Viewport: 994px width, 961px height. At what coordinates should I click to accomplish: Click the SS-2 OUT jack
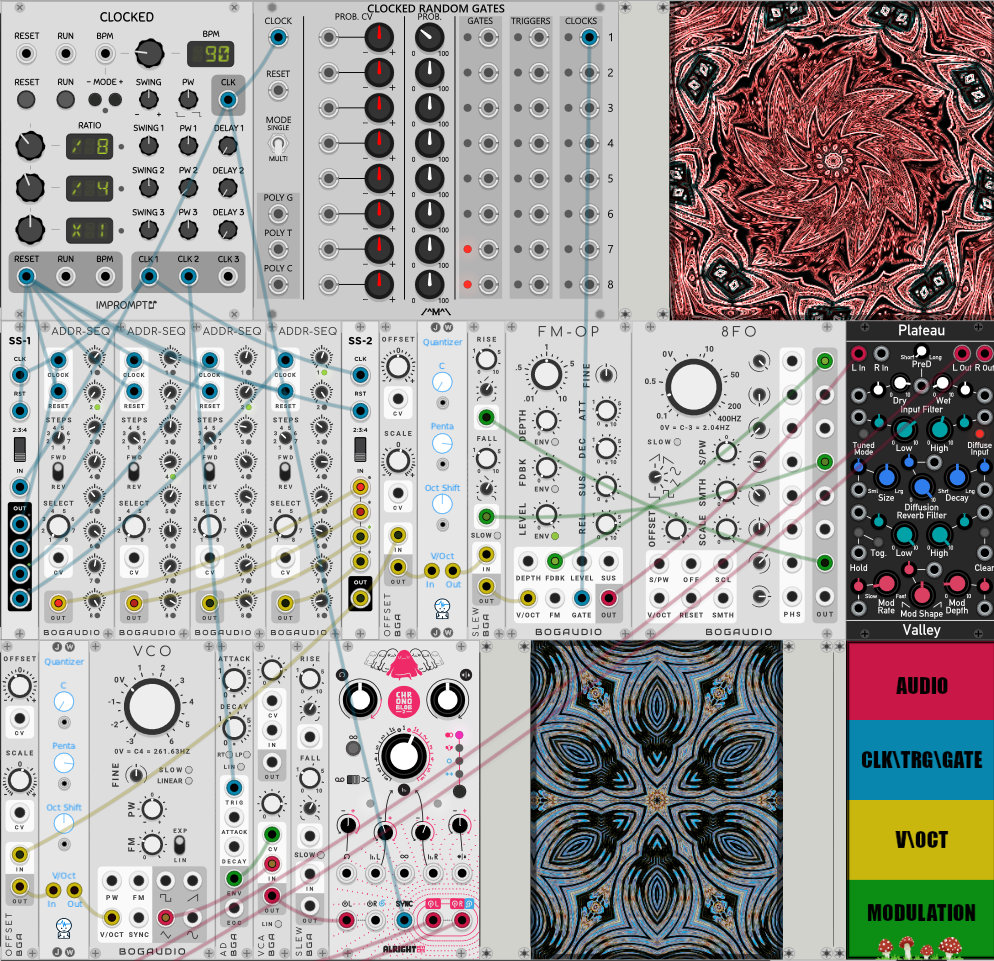pyautogui.click(x=359, y=598)
